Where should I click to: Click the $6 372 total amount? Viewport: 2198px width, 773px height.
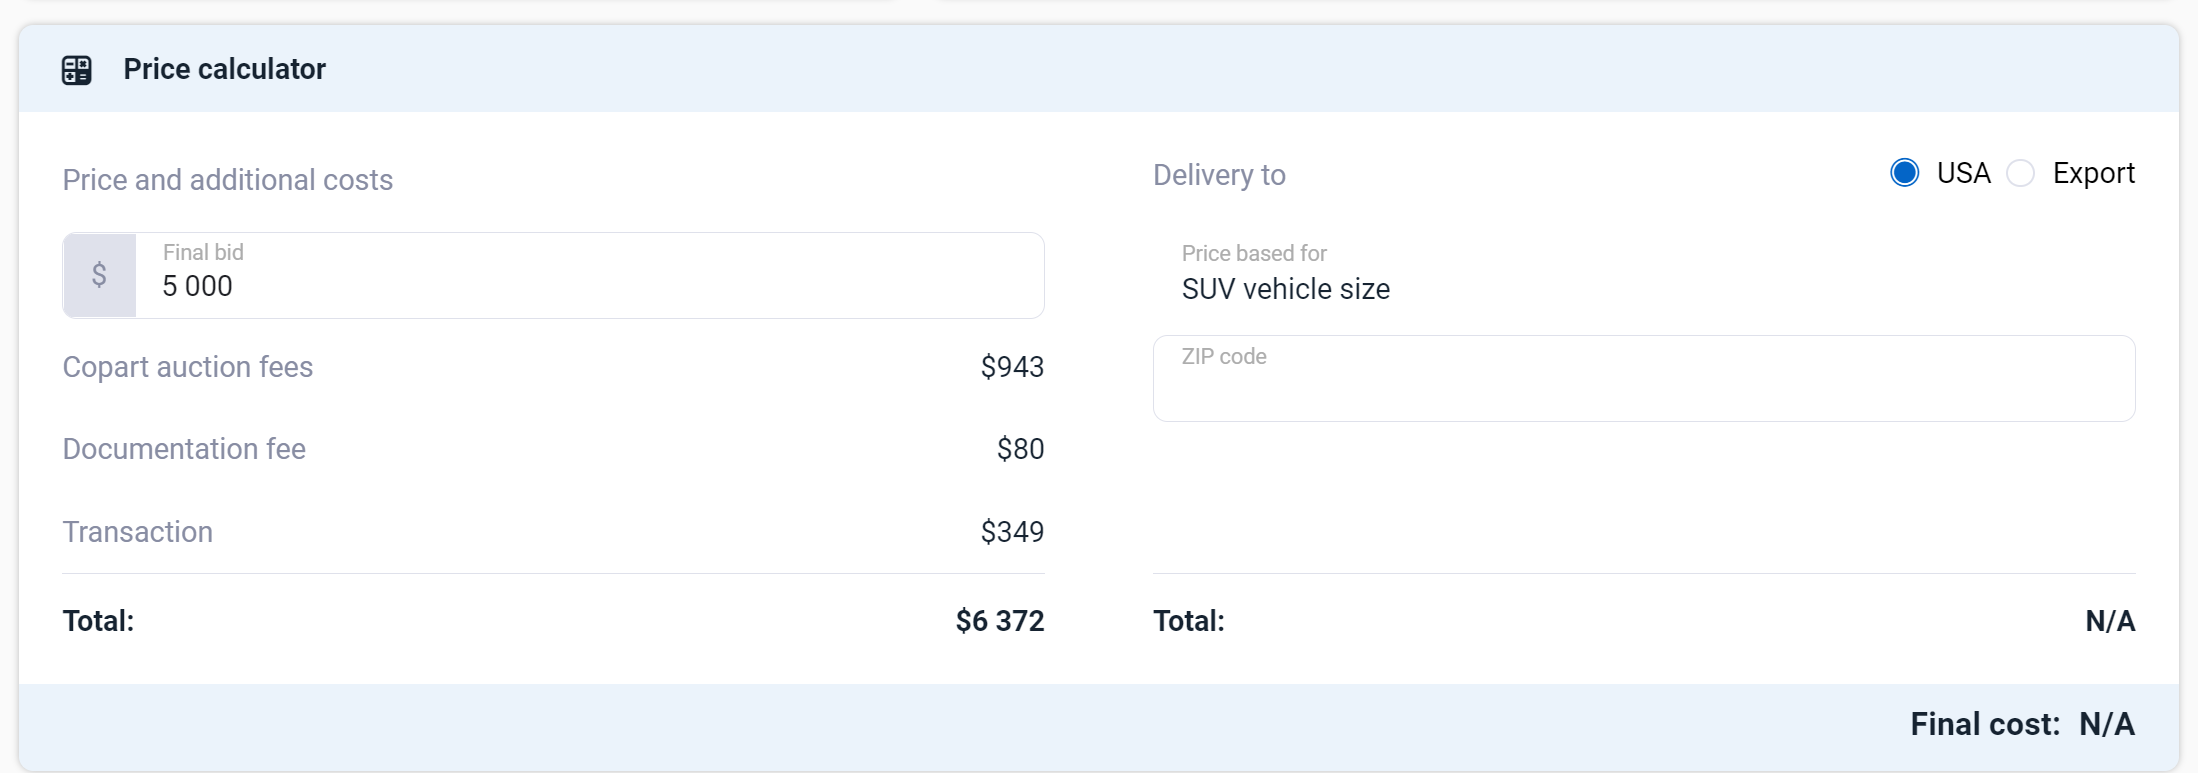pyautogui.click(x=999, y=621)
